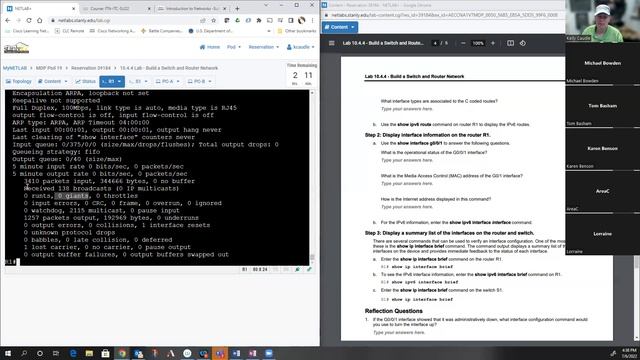This screenshot has height=360, width=640.
Task: Expand the bookmarks bar overflow arrow
Action: 269,31
